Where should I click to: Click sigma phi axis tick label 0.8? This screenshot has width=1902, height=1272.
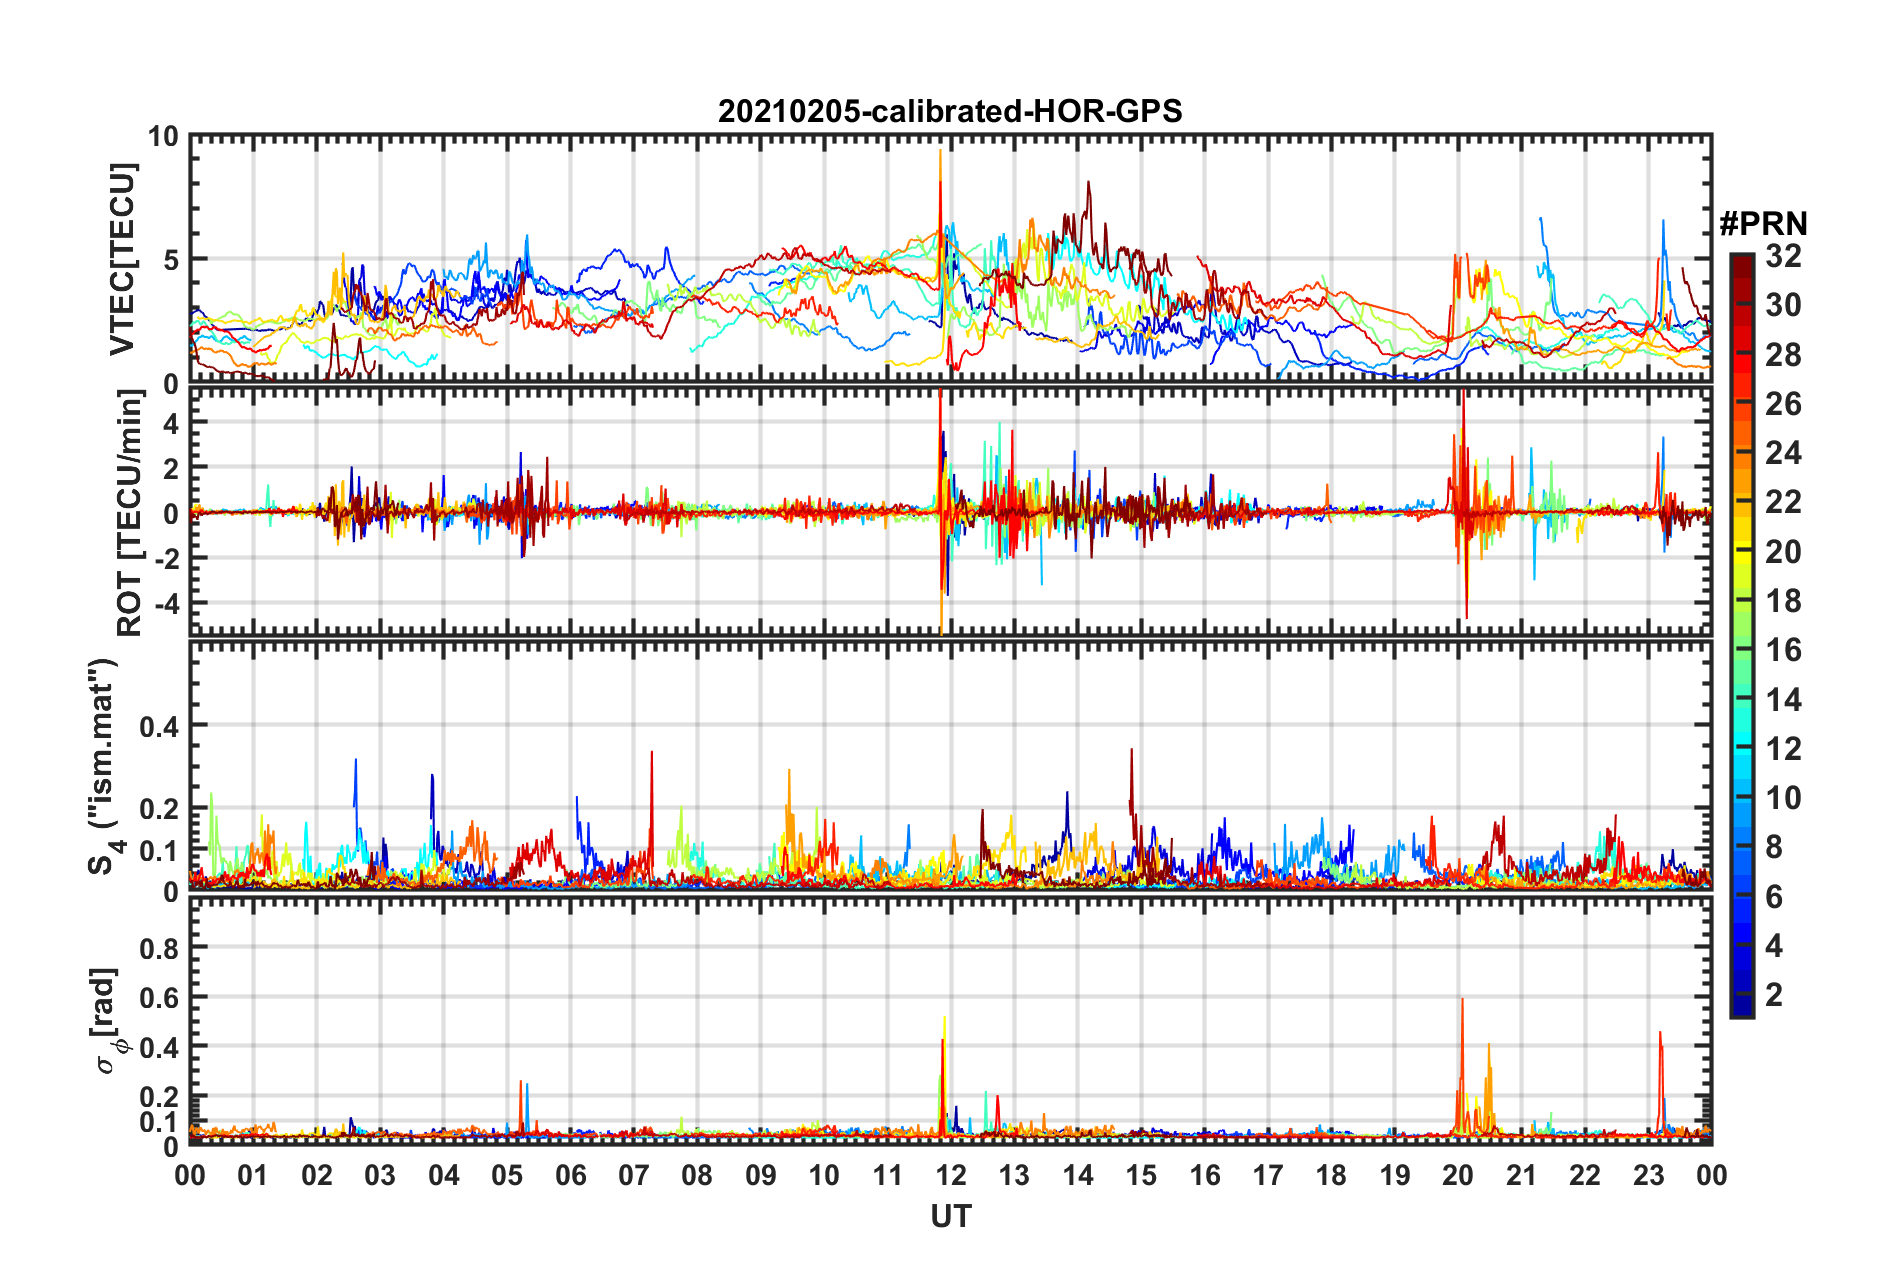coord(160,948)
